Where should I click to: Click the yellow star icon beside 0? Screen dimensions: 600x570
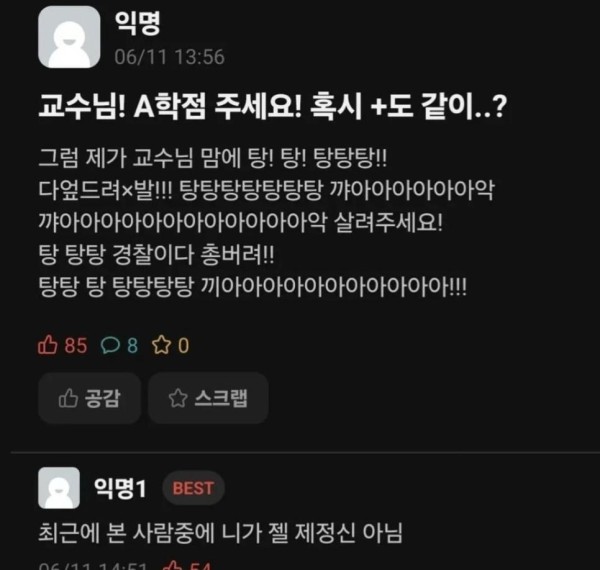[x=161, y=345]
